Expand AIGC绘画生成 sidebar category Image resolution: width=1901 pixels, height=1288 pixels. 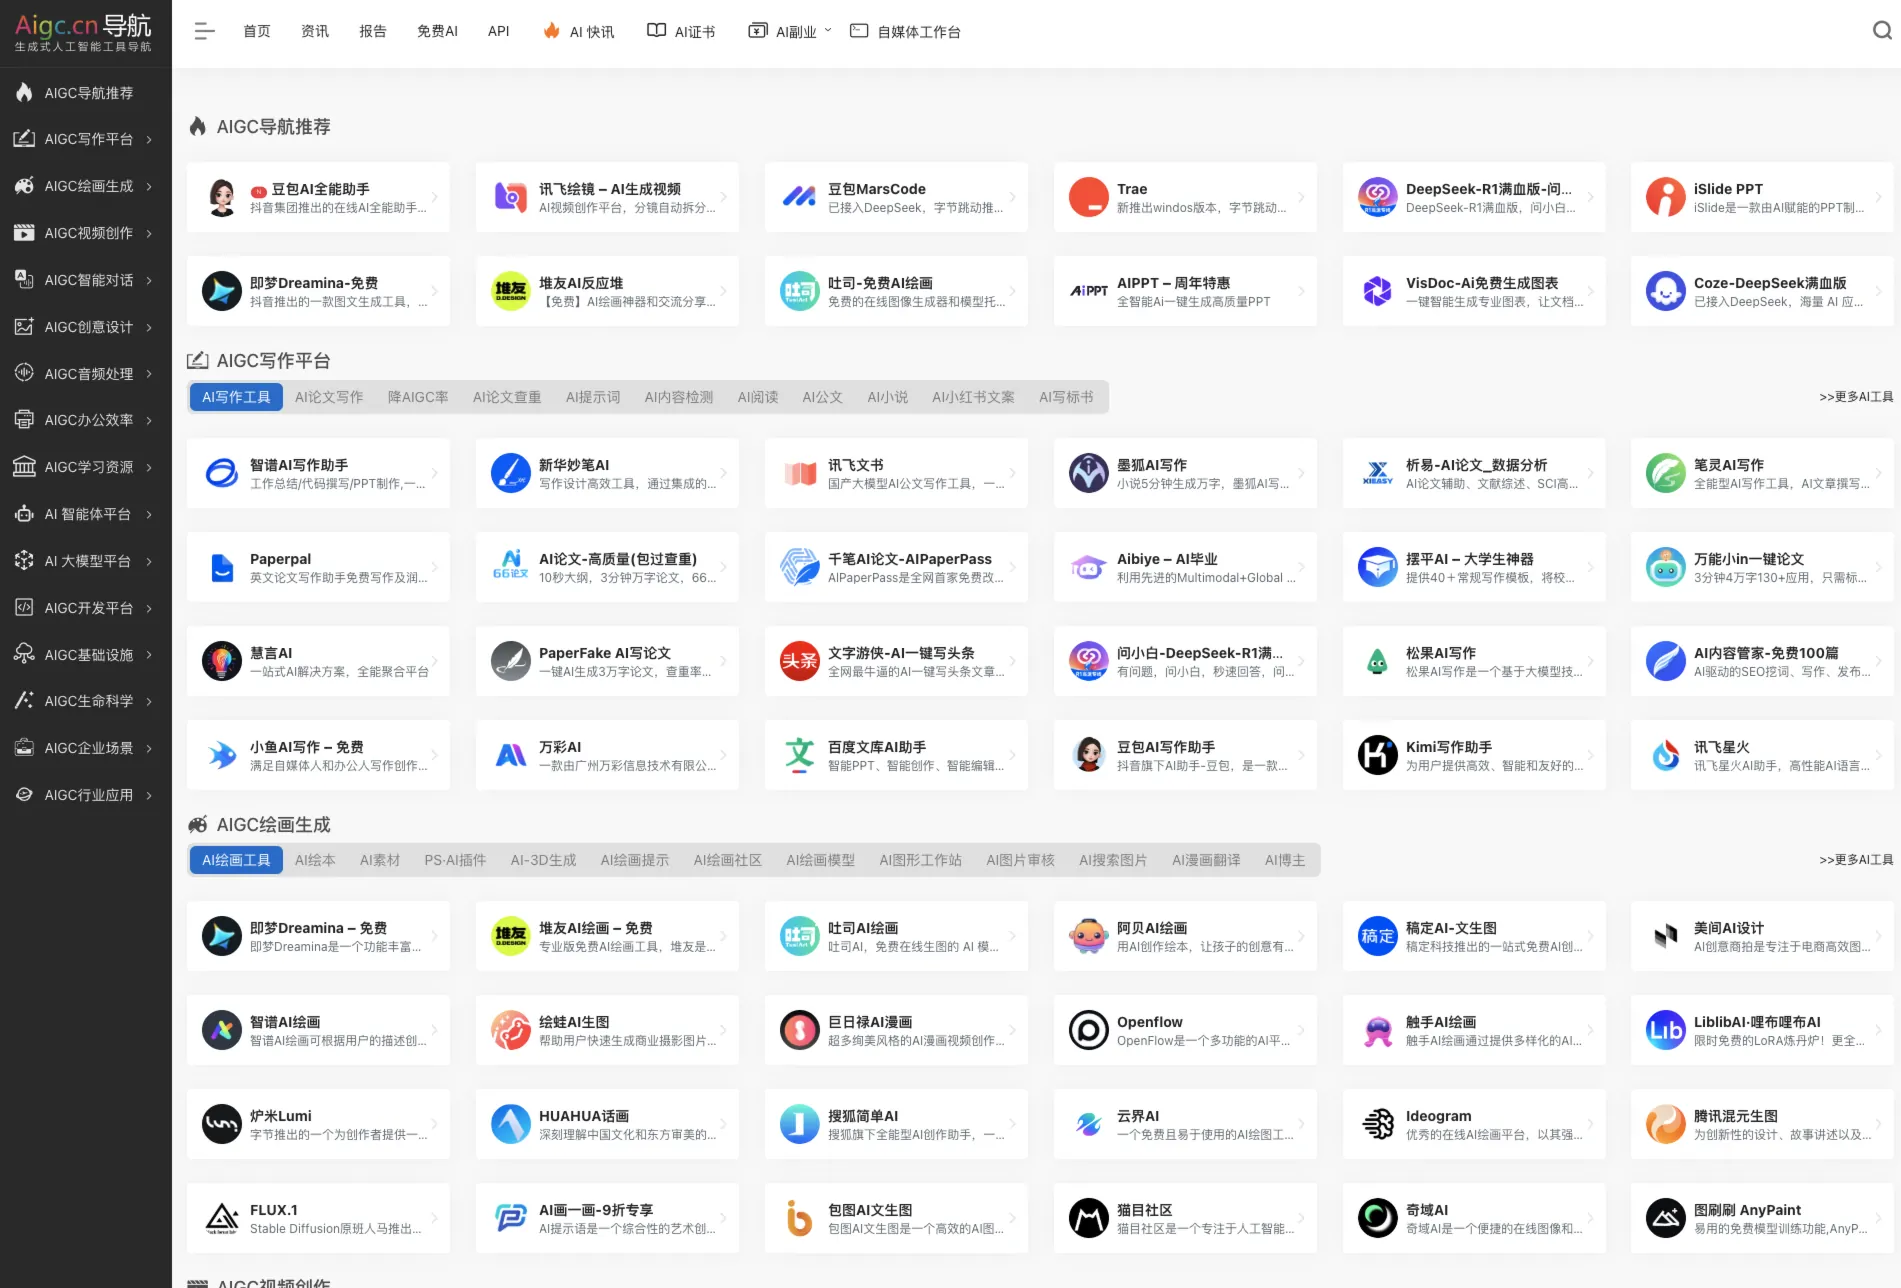click(85, 186)
